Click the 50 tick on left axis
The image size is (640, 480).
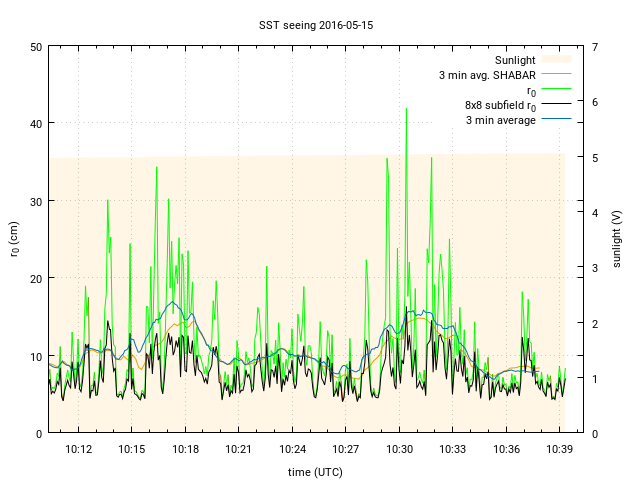[x=36, y=47]
